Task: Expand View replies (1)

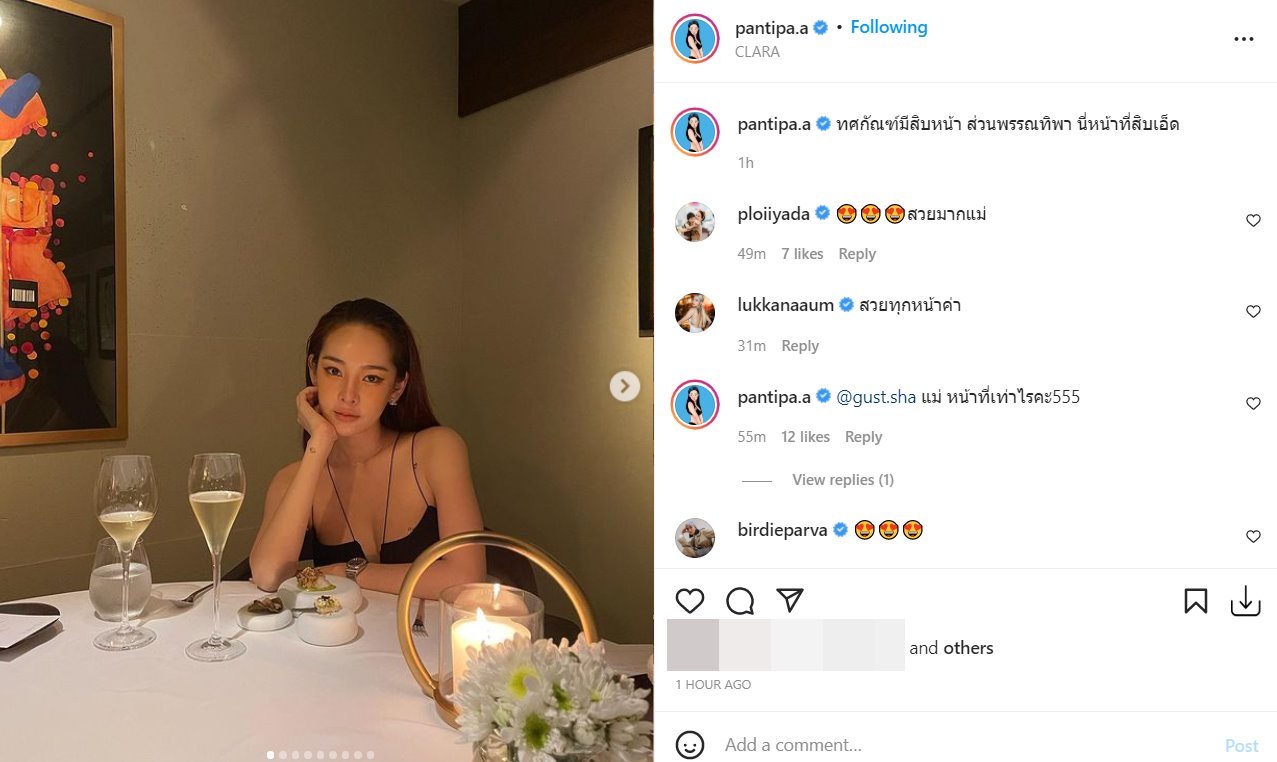Action: 842,480
